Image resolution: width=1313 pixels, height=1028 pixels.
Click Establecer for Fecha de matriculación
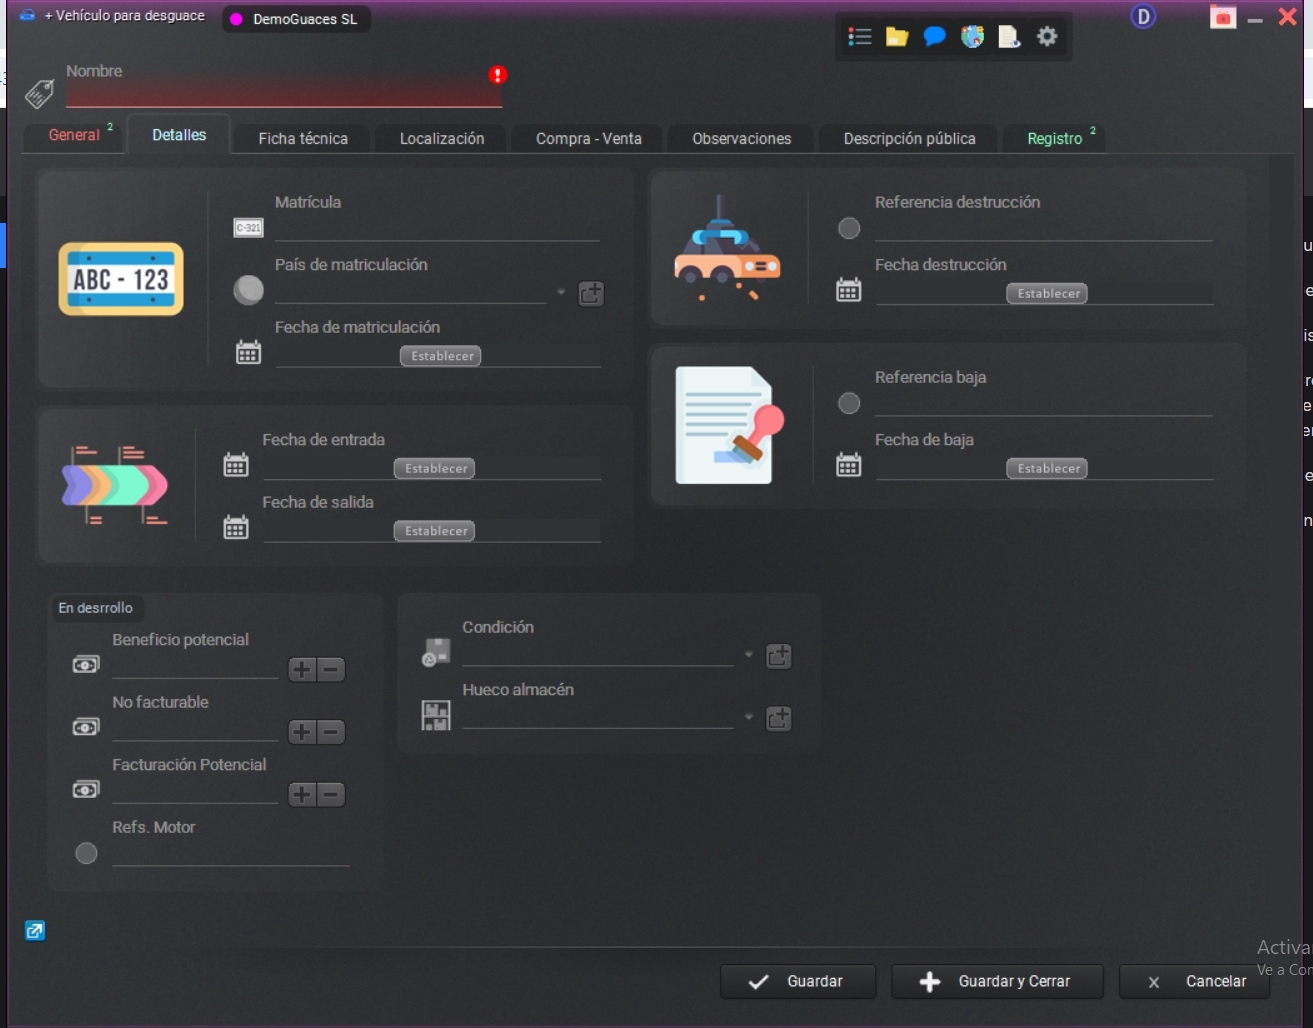[x=441, y=356]
